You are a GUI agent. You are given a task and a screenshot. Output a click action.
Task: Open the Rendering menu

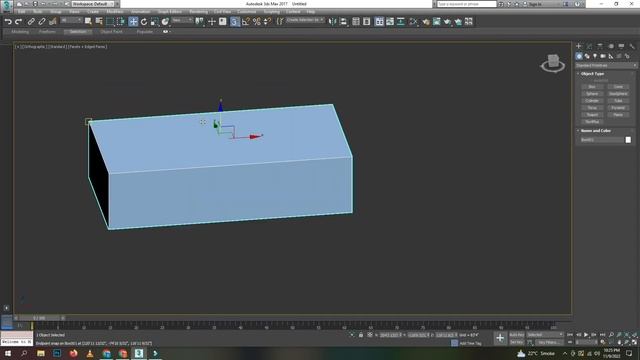pyautogui.click(x=198, y=12)
